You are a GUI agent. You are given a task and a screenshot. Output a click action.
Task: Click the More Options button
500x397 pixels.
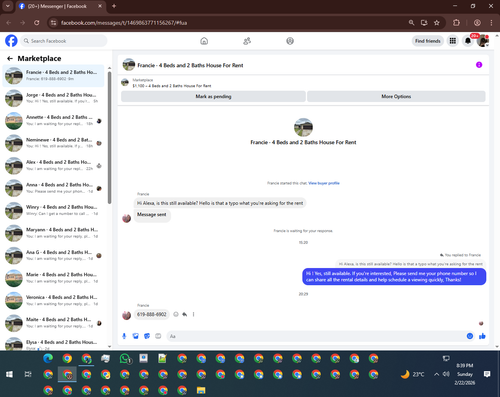click(x=396, y=96)
